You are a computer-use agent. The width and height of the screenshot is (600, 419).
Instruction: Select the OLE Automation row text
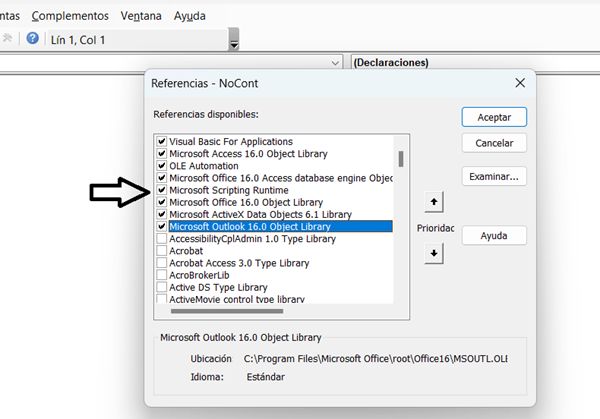tap(204, 166)
